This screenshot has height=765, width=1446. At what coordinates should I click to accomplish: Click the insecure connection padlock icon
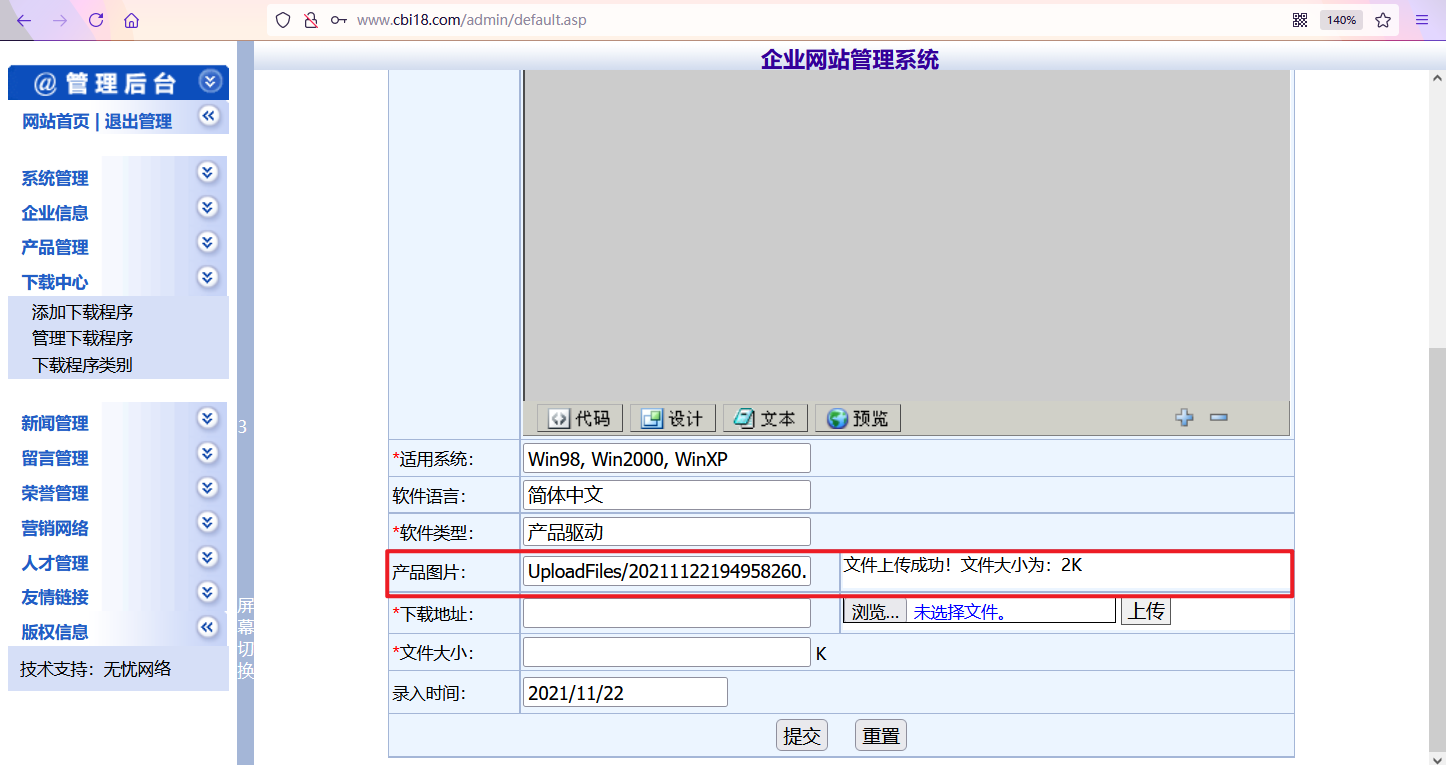[x=311, y=20]
